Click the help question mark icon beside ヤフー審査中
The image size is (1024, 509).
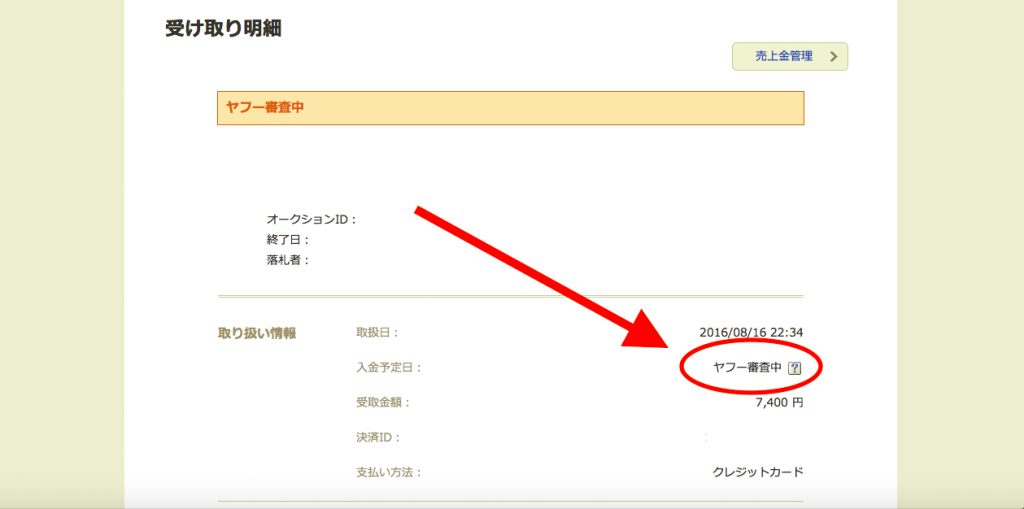[x=795, y=368]
